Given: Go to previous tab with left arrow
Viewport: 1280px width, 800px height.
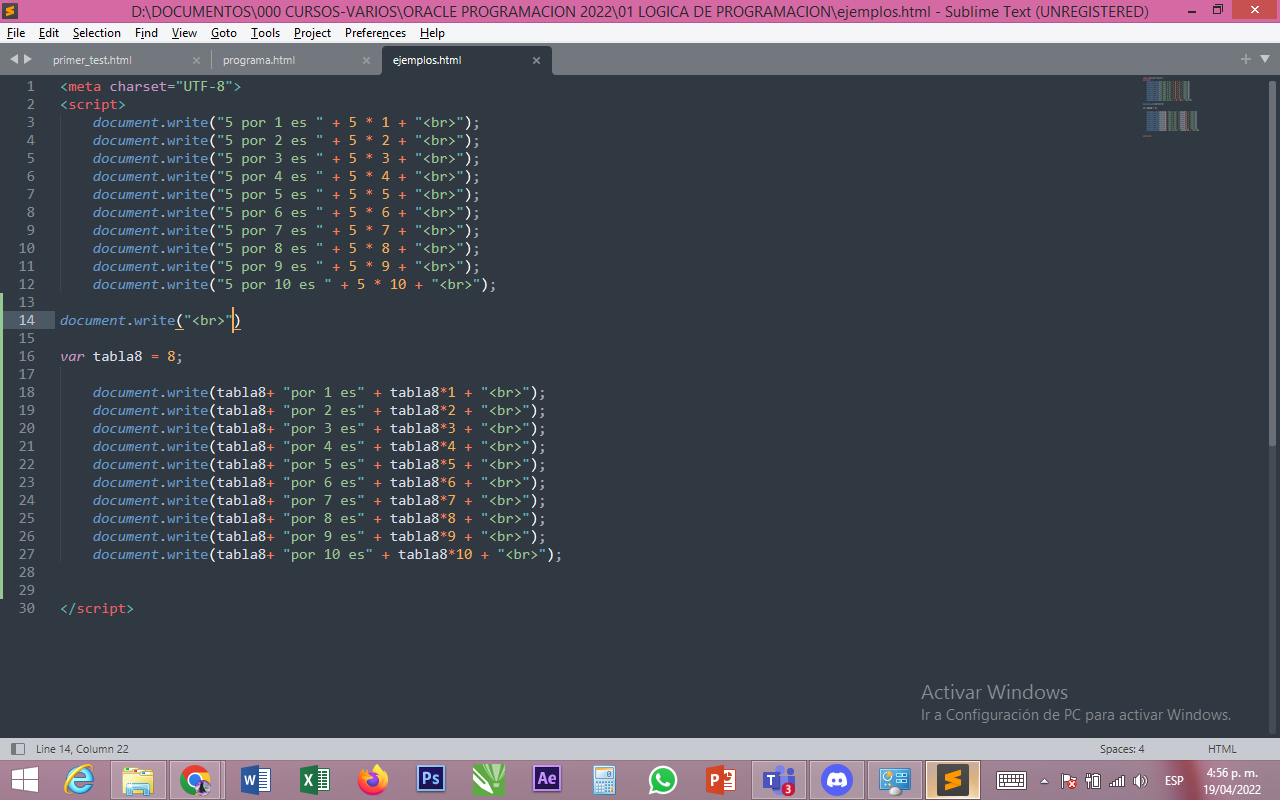Looking at the screenshot, I should [14, 59].
